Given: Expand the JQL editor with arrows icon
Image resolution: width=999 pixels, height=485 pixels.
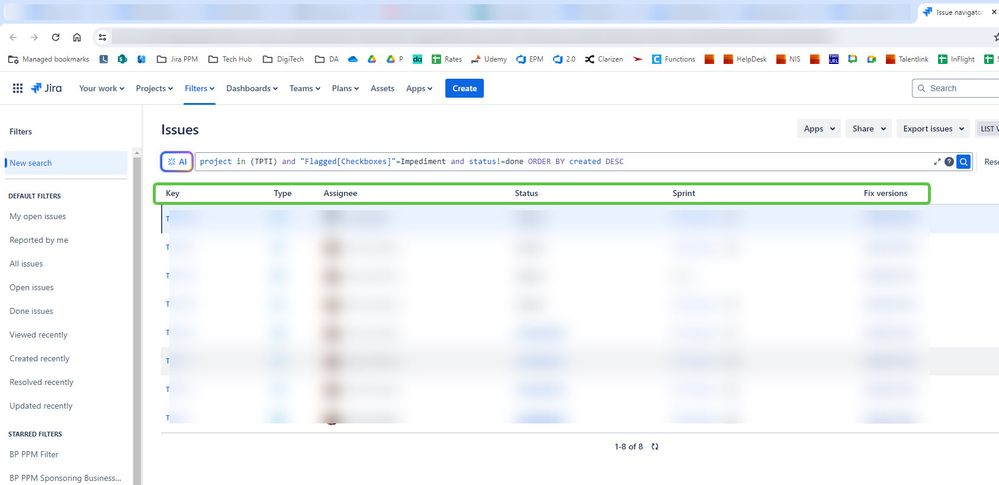Looking at the screenshot, I should click(937, 162).
